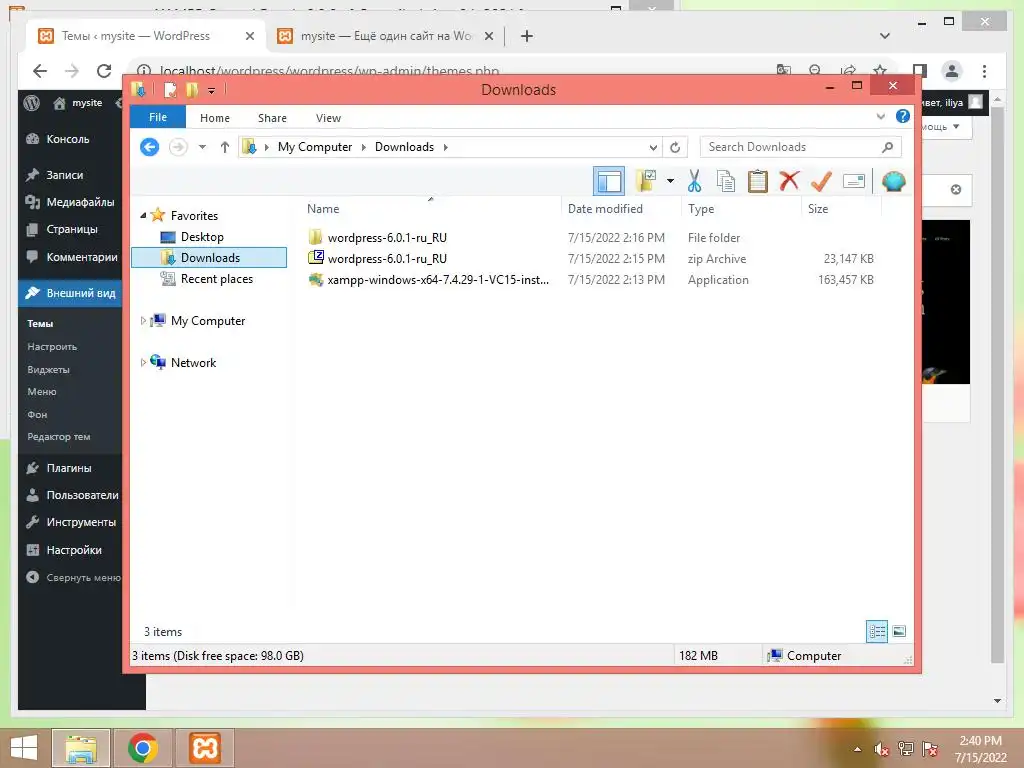Open a new Chrome tab

(527, 36)
